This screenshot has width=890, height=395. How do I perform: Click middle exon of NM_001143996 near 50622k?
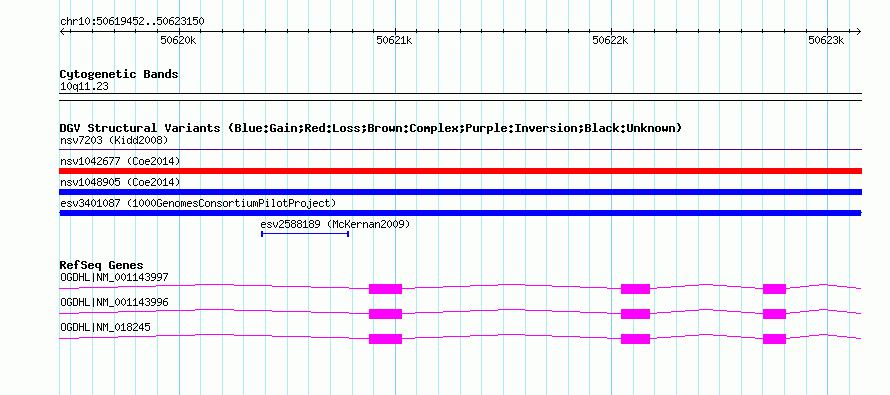(x=635, y=314)
